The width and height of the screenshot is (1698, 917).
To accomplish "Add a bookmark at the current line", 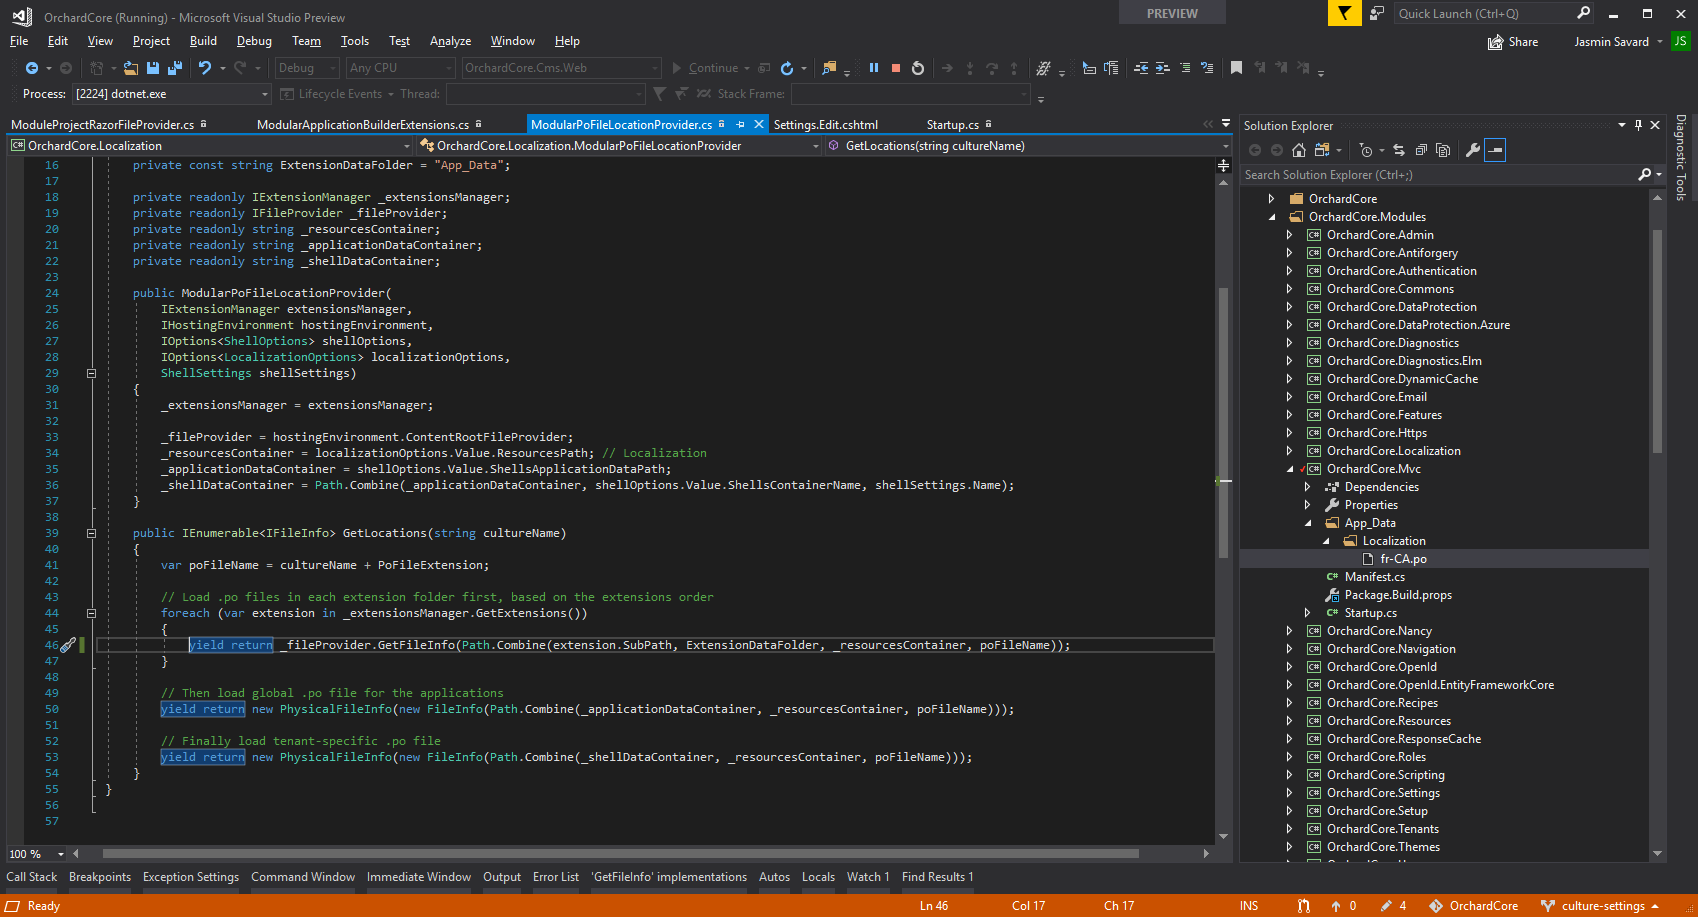I will (1237, 67).
